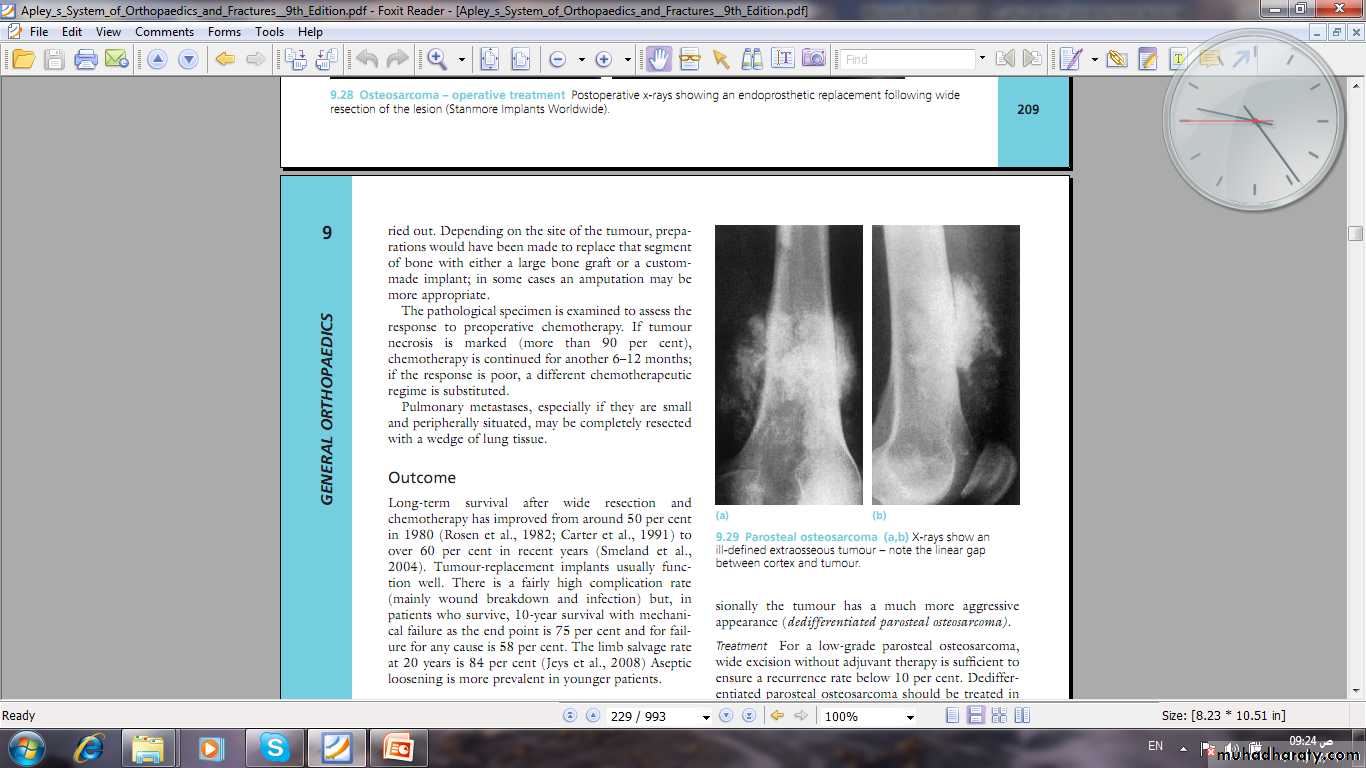
Task: Open a file with the folder icon
Action: point(22,59)
